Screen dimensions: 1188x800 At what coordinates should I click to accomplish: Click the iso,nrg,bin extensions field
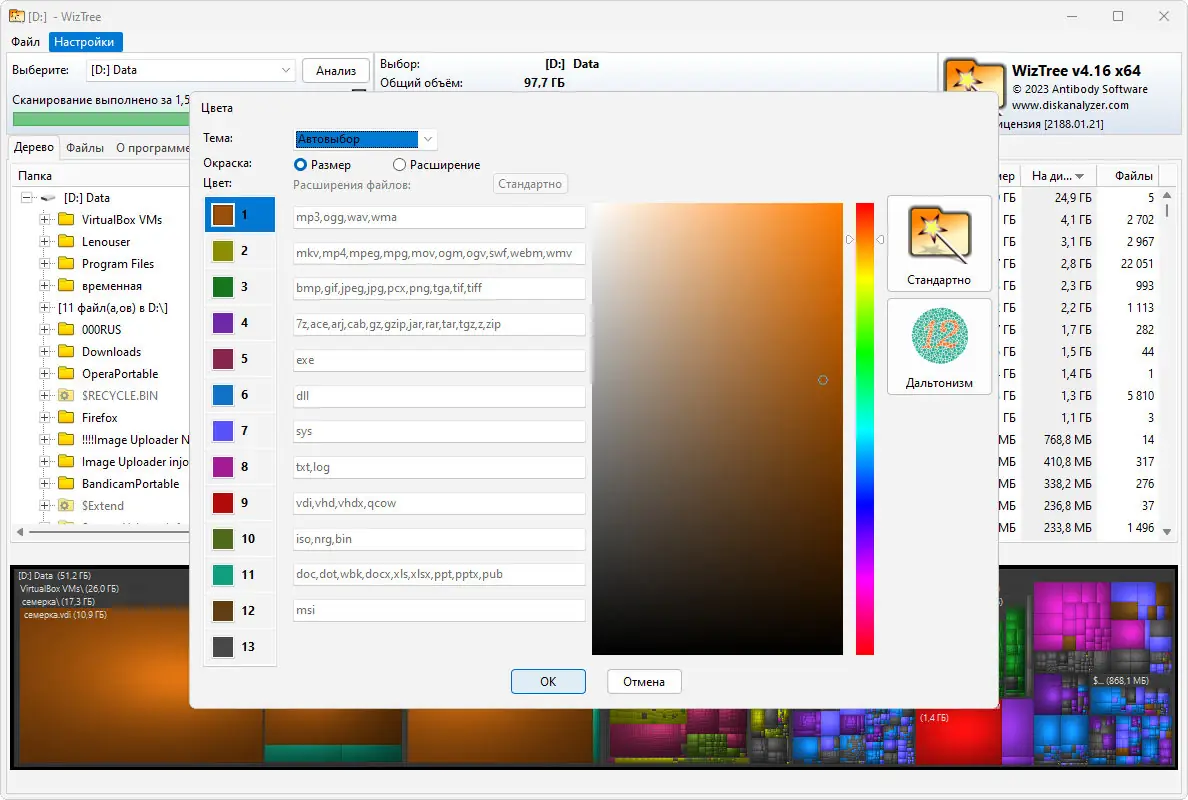tap(439, 539)
